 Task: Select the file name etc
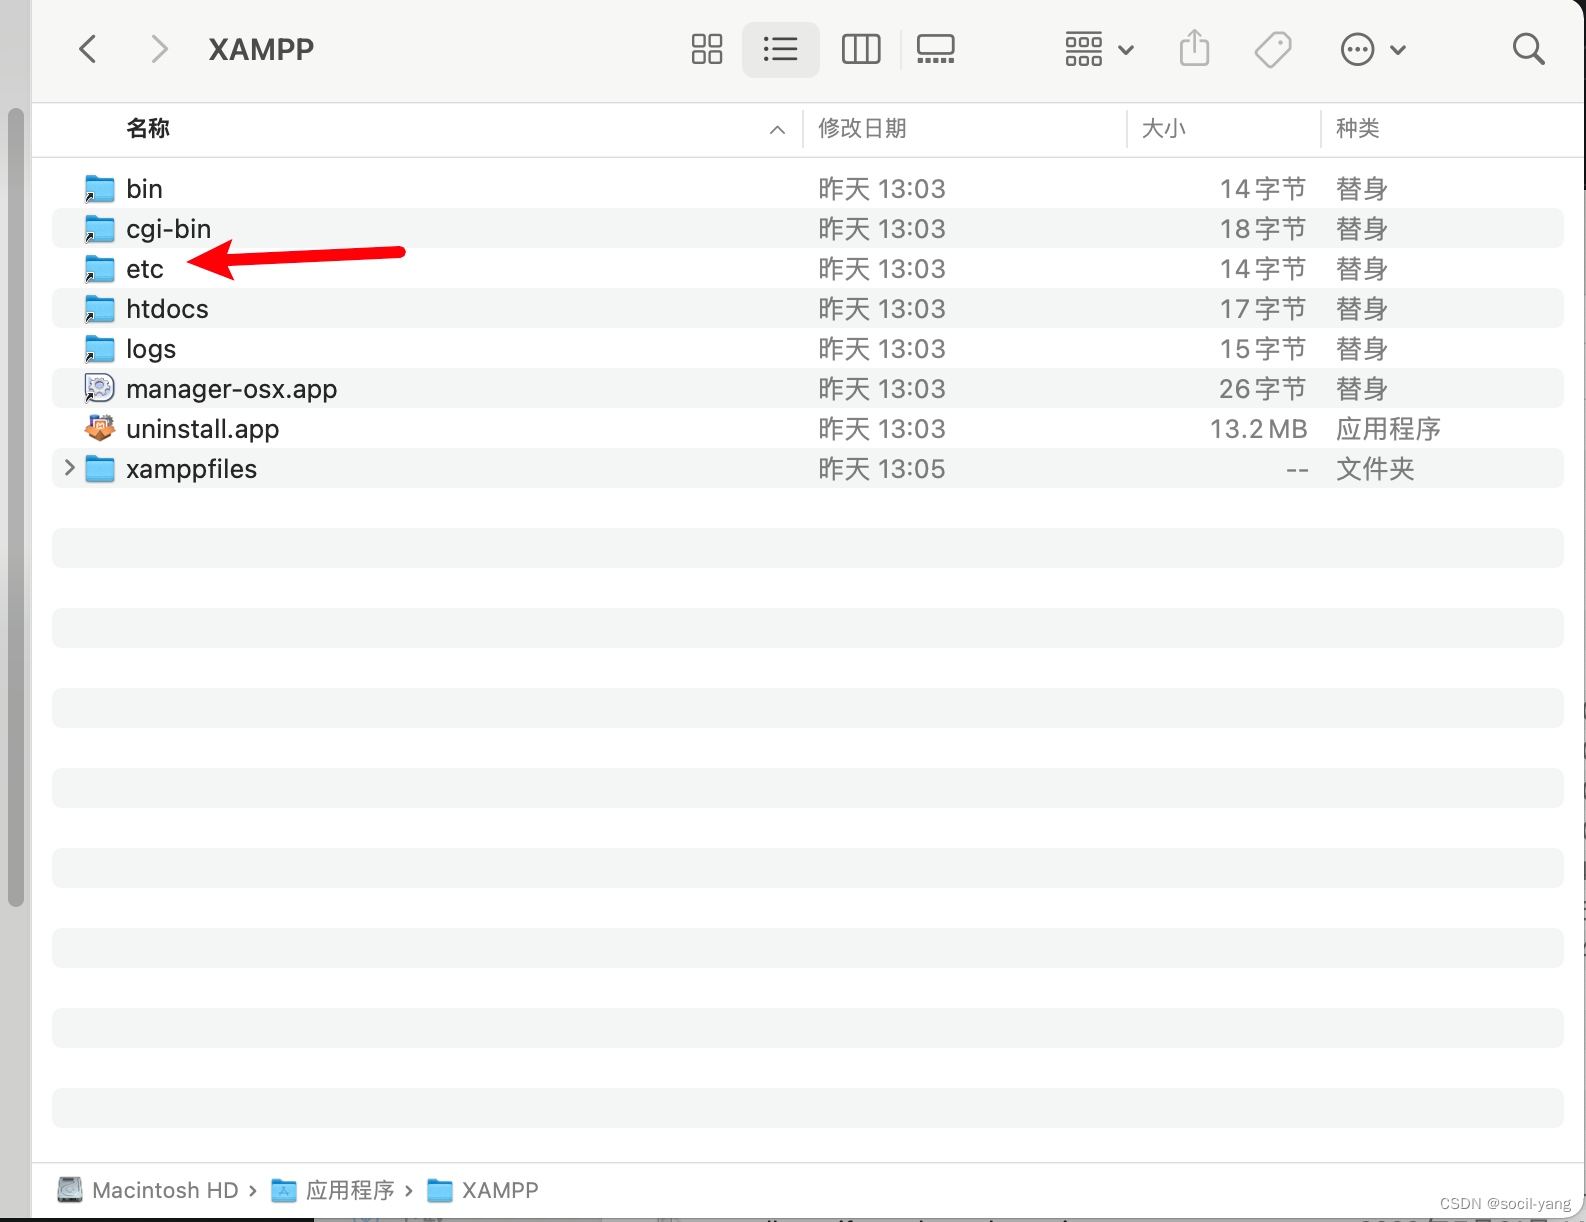point(145,269)
